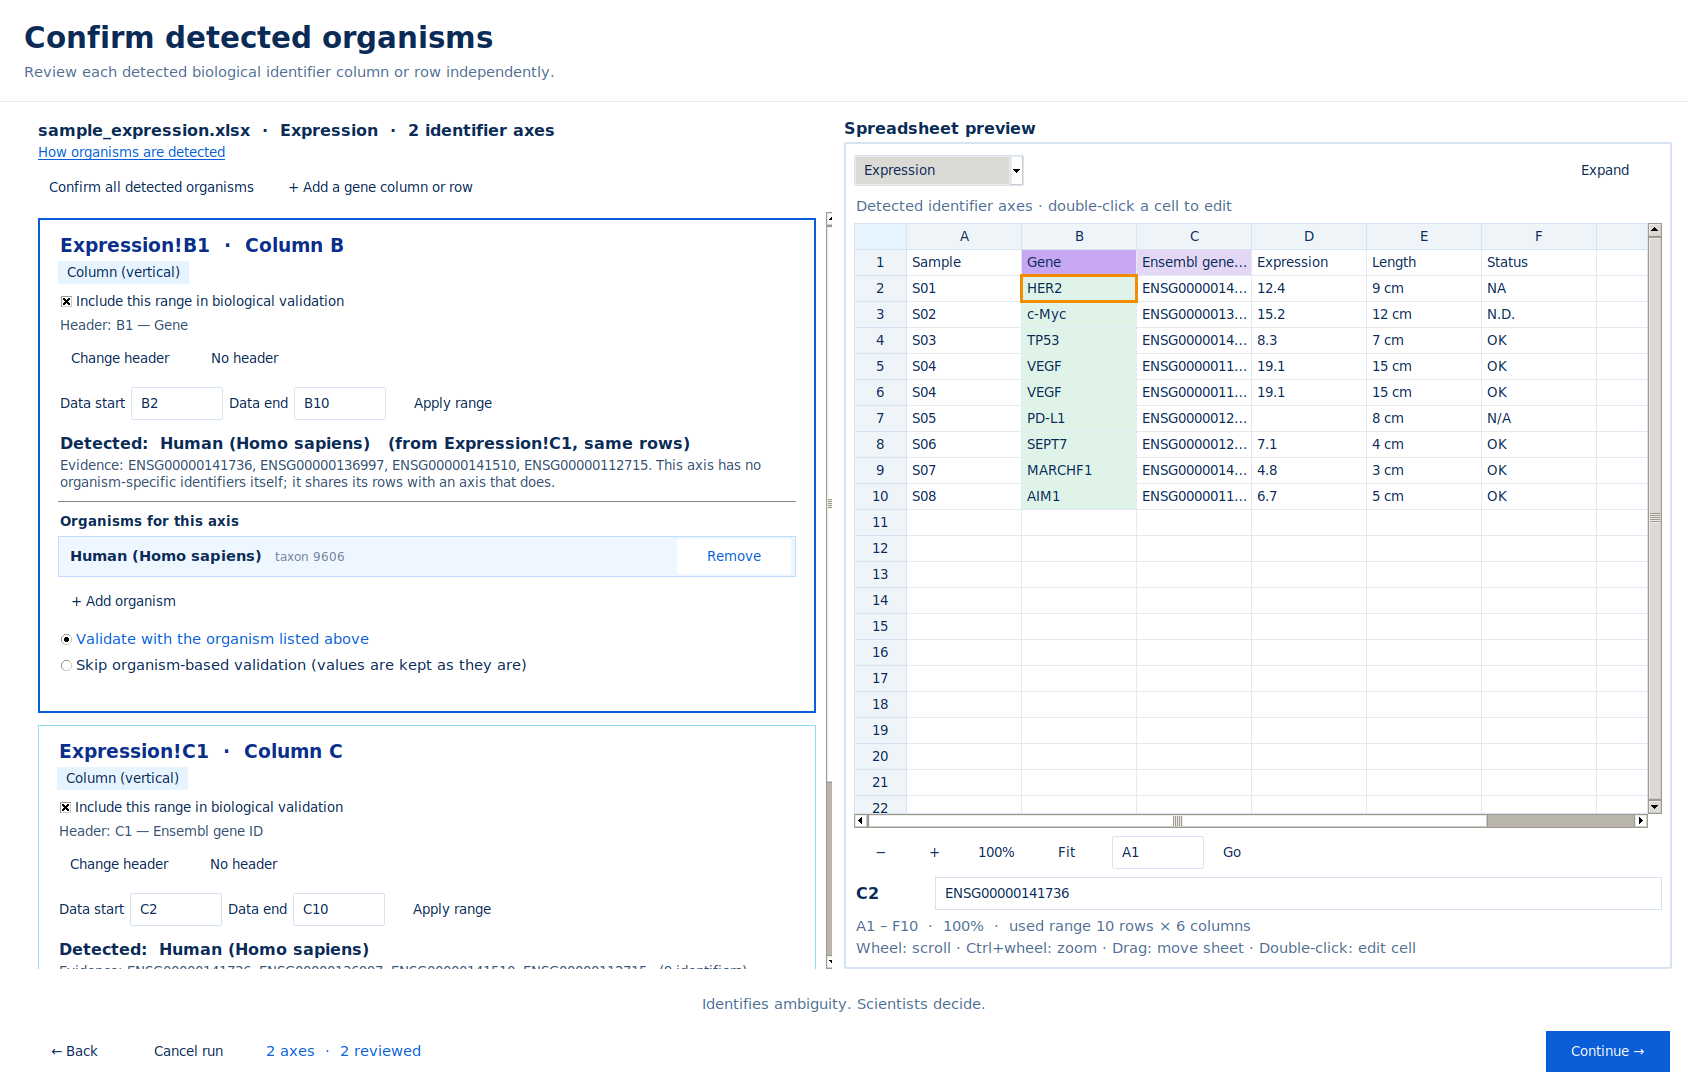Zoom out with the minus button
Viewport: 1688px width, 1080px height.
click(880, 852)
